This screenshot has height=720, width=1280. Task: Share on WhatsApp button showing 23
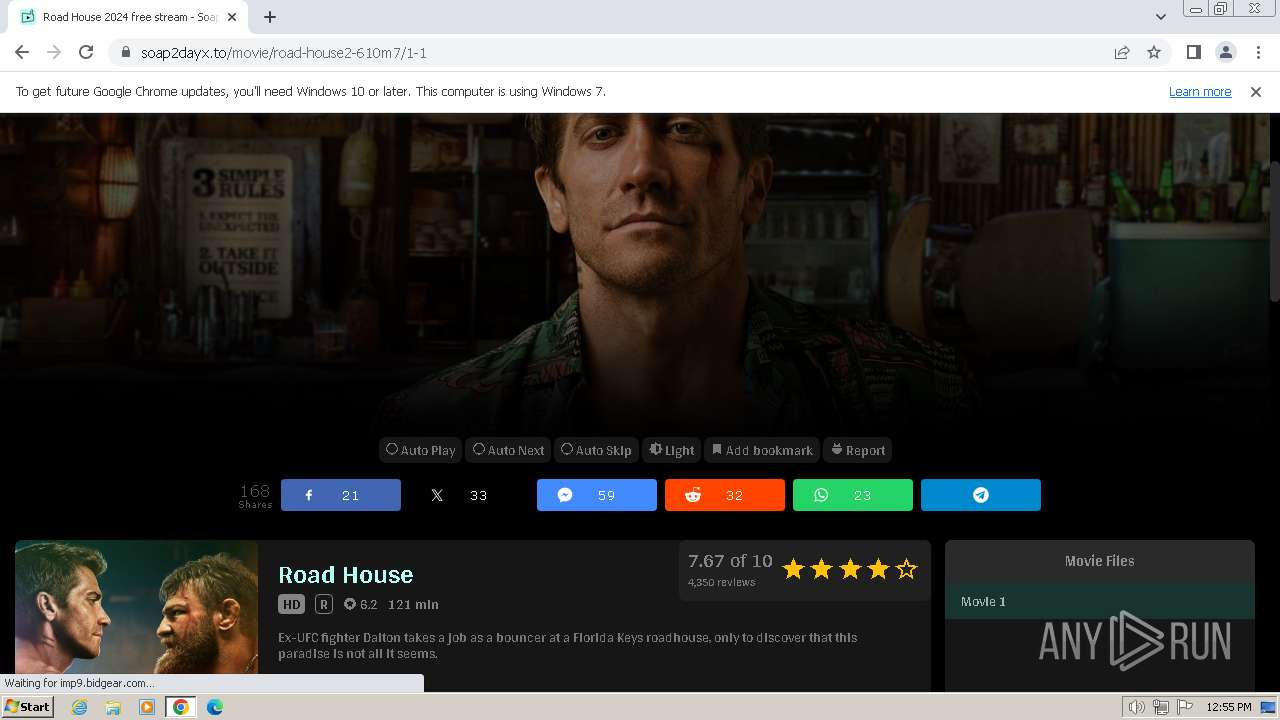point(853,495)
